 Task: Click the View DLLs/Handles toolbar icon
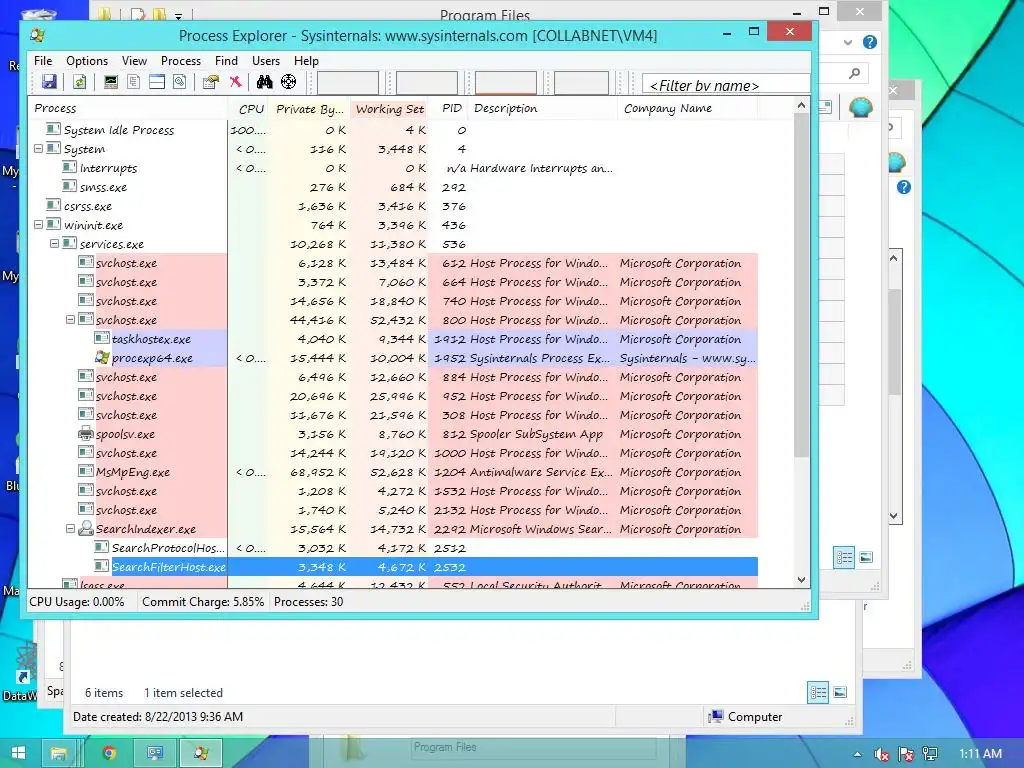180,82
